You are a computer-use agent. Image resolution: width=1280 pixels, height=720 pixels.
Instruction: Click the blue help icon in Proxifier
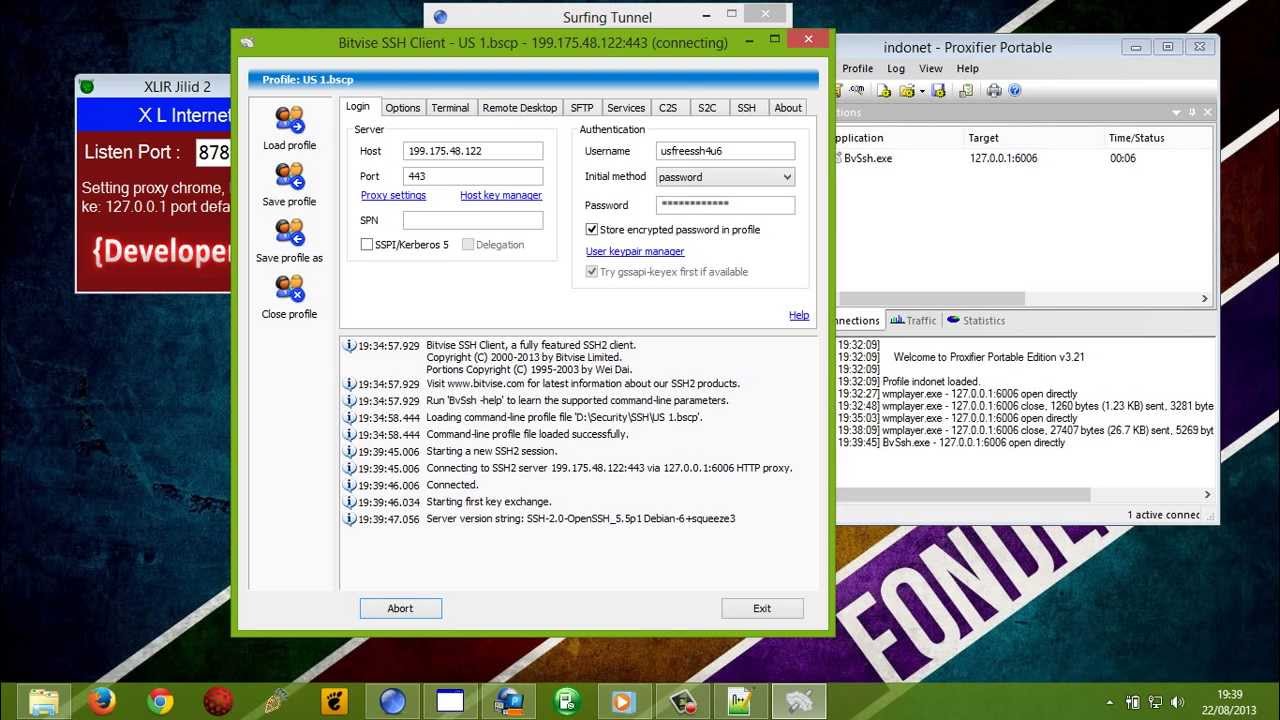[1014, 90]
